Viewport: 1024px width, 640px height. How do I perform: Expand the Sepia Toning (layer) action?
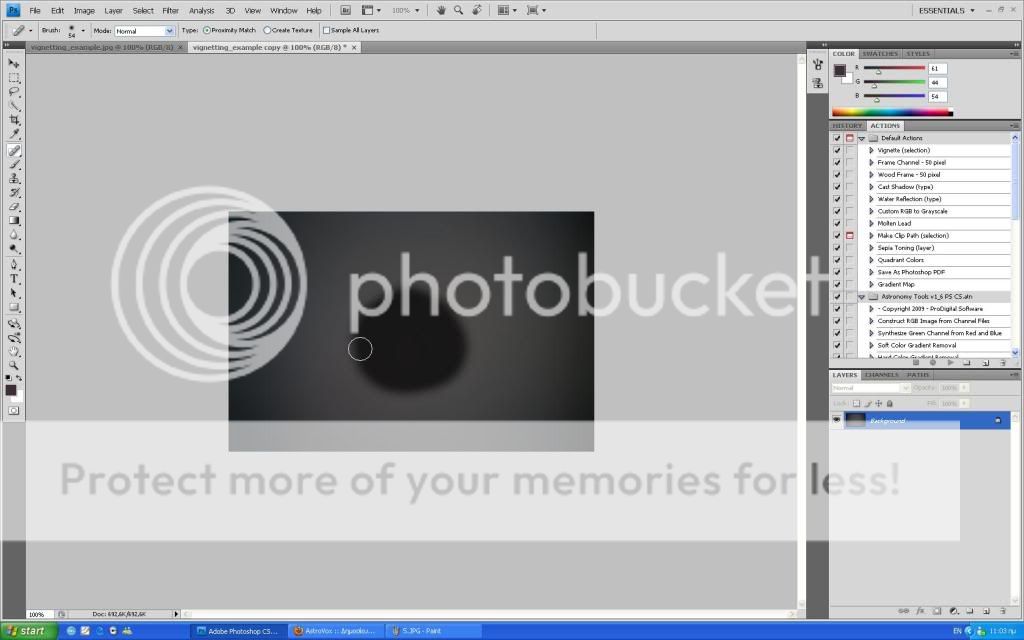coord(871,248)
